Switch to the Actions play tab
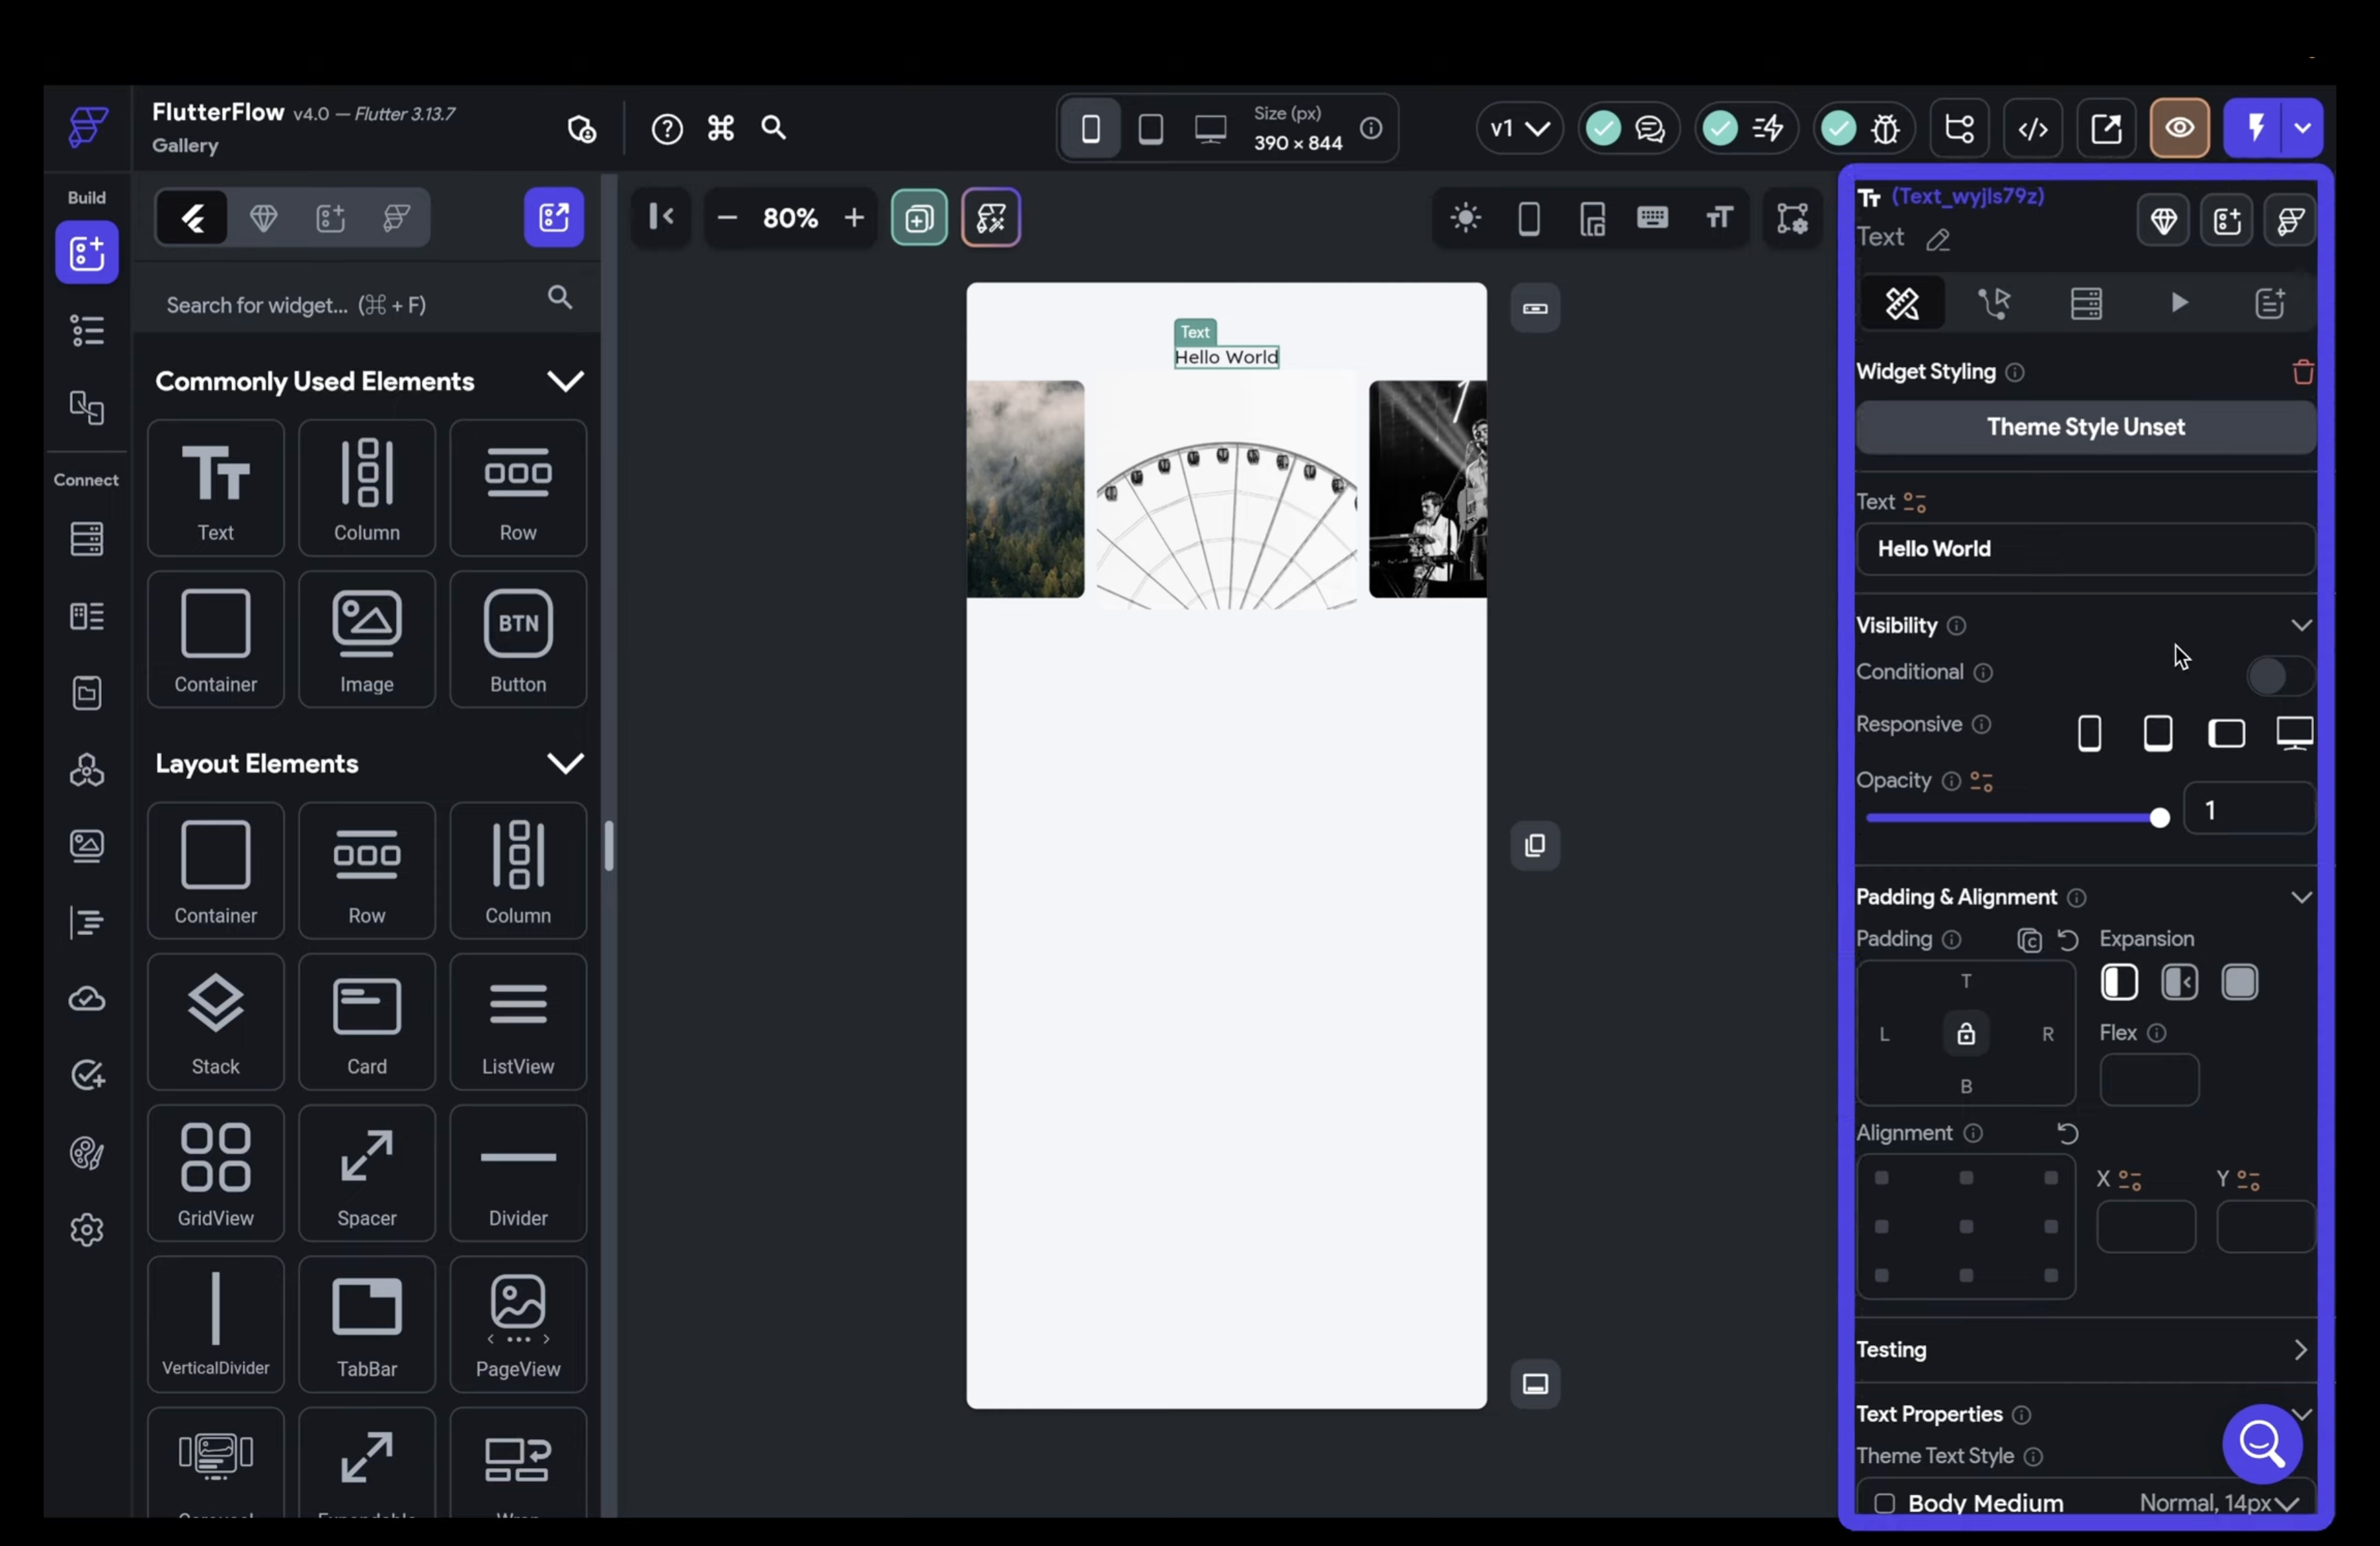2380x1546 pixels. (2179, 303)
